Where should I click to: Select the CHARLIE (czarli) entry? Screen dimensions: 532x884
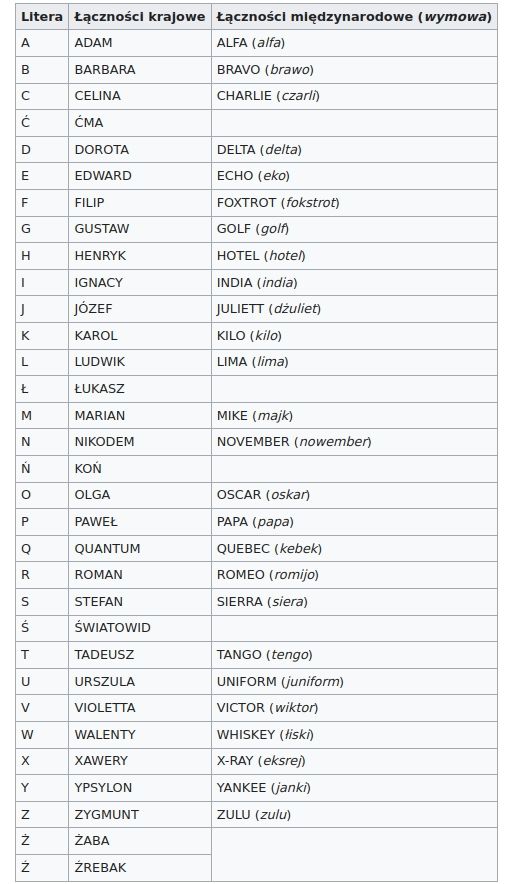[x=354, y=96]
